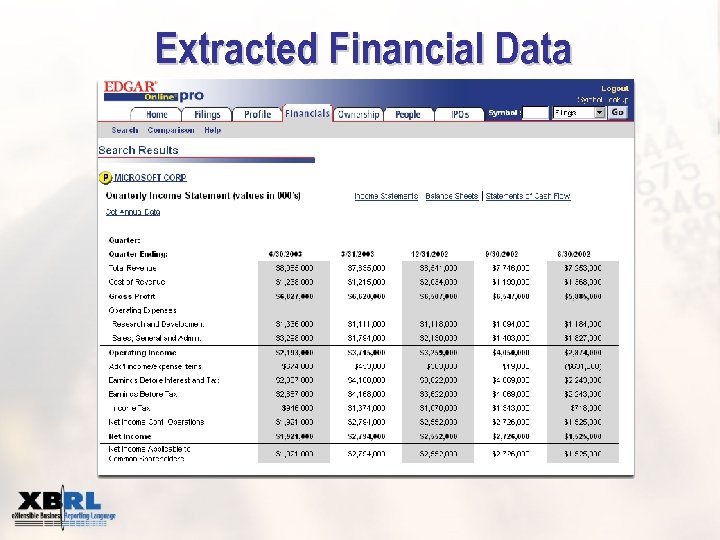
Task: Click the Earnings Before Tax row label
Action: 143,394
